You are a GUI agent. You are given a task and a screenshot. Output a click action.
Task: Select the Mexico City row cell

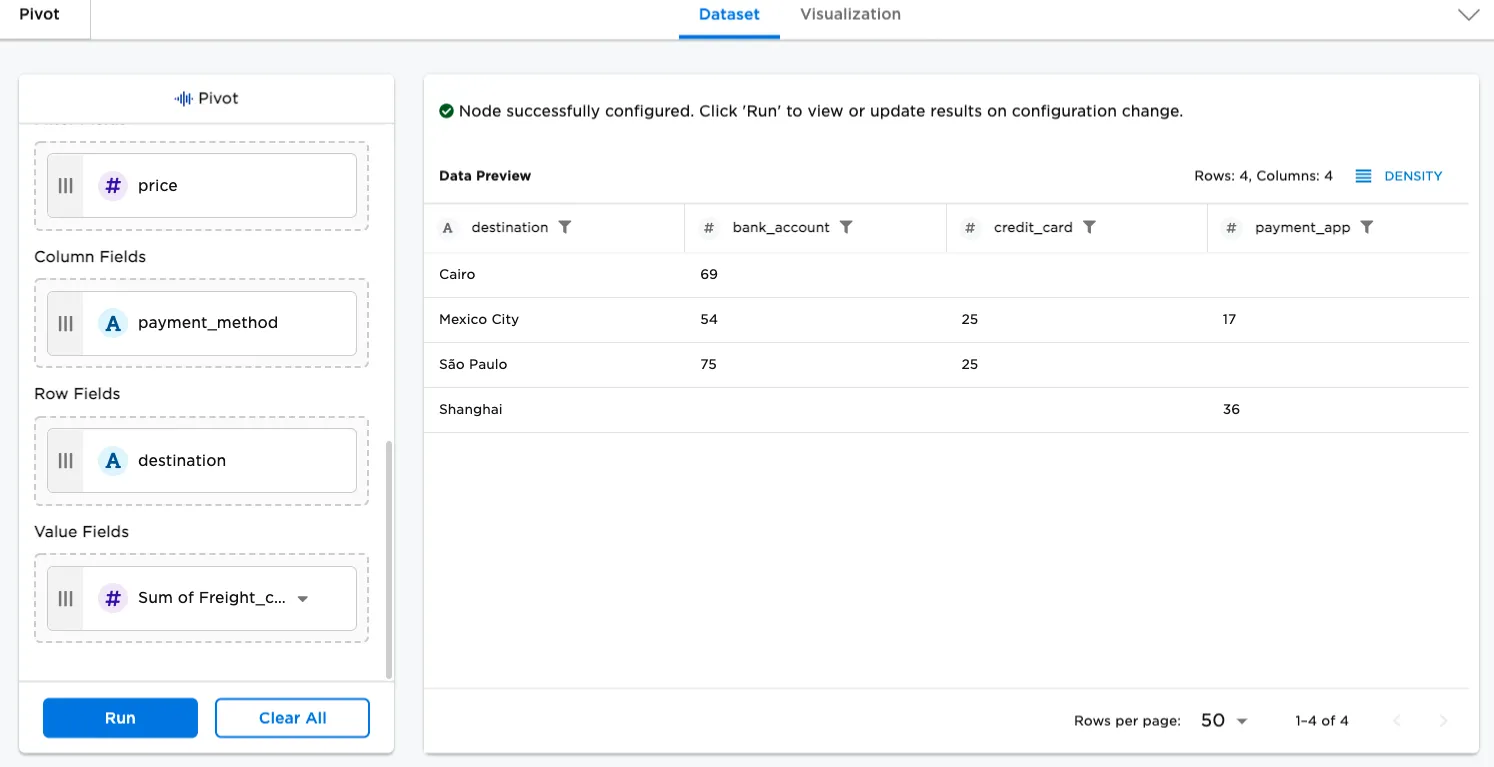(479, 320)
